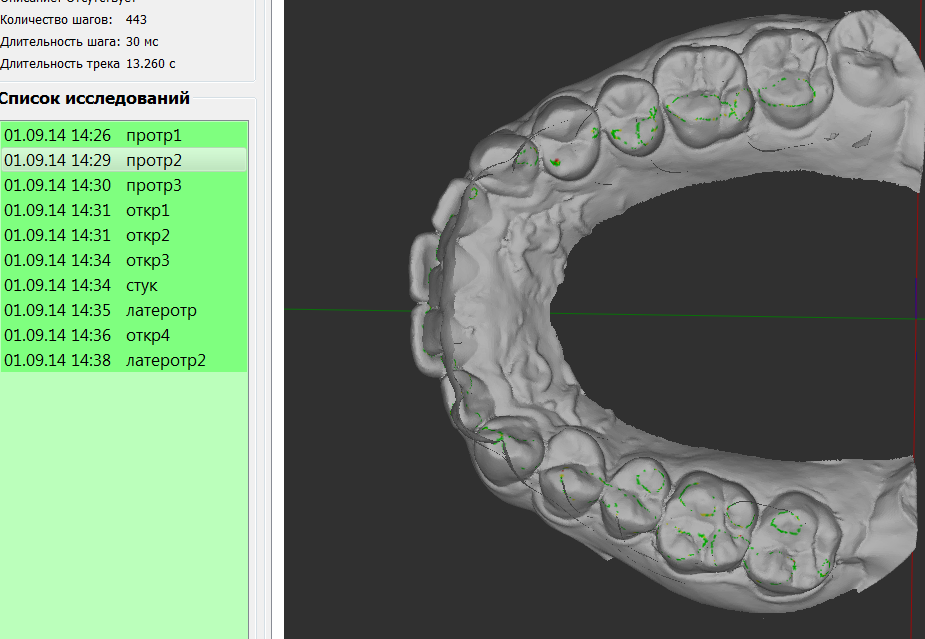925x639 pixels.
Task: Select the стук study row
Action: (124, 285)
